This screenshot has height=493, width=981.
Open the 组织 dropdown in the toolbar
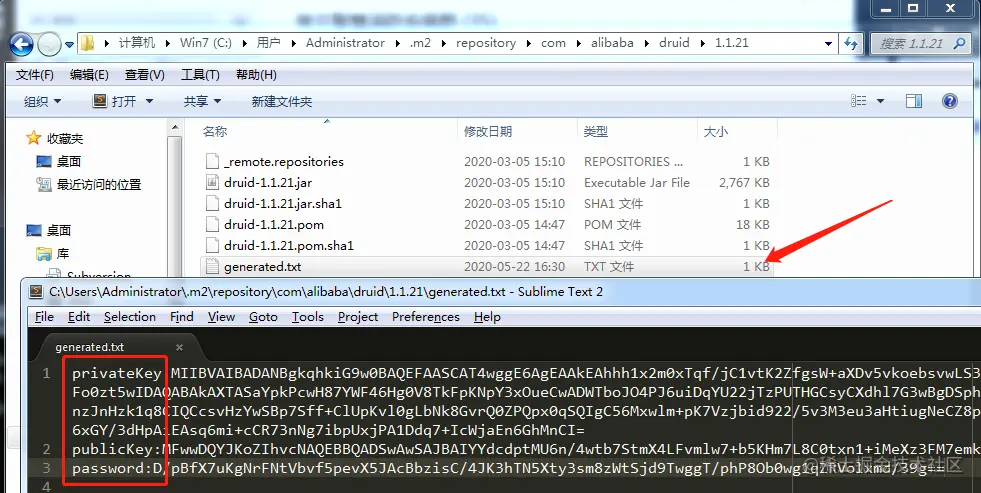click(43, 101)
